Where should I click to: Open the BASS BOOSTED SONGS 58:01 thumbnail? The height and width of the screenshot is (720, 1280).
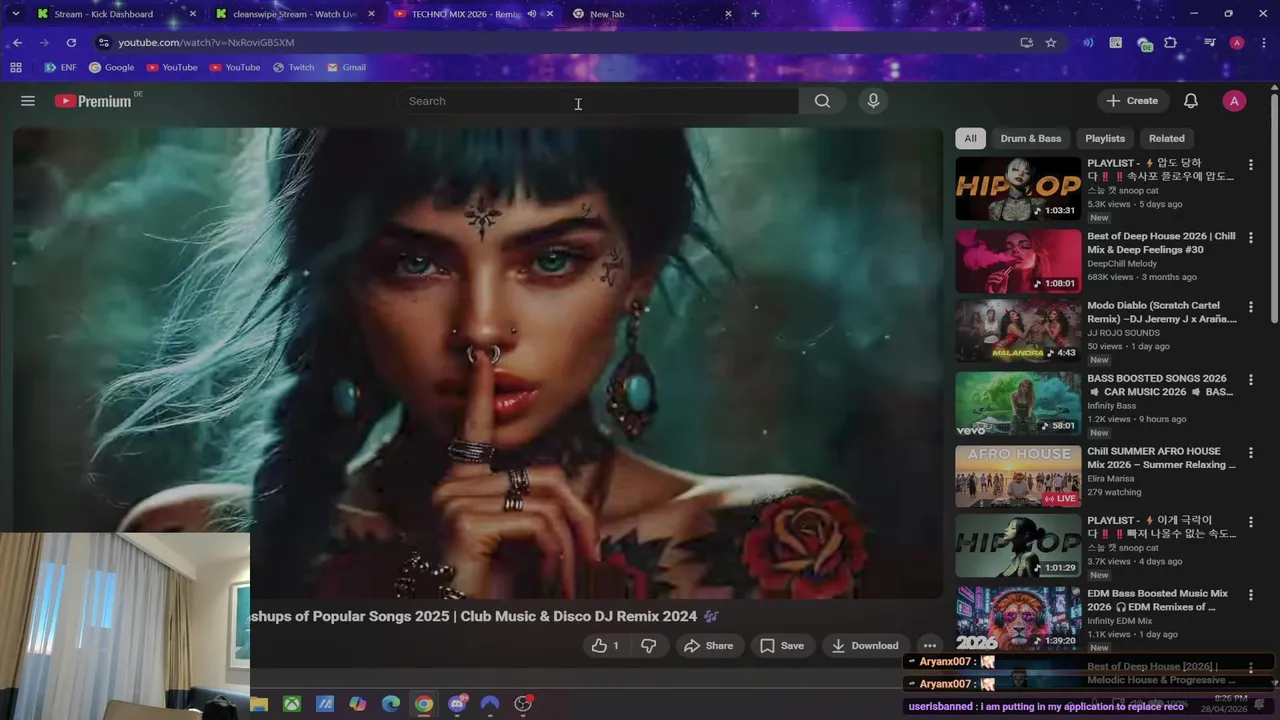(1018, 404)
